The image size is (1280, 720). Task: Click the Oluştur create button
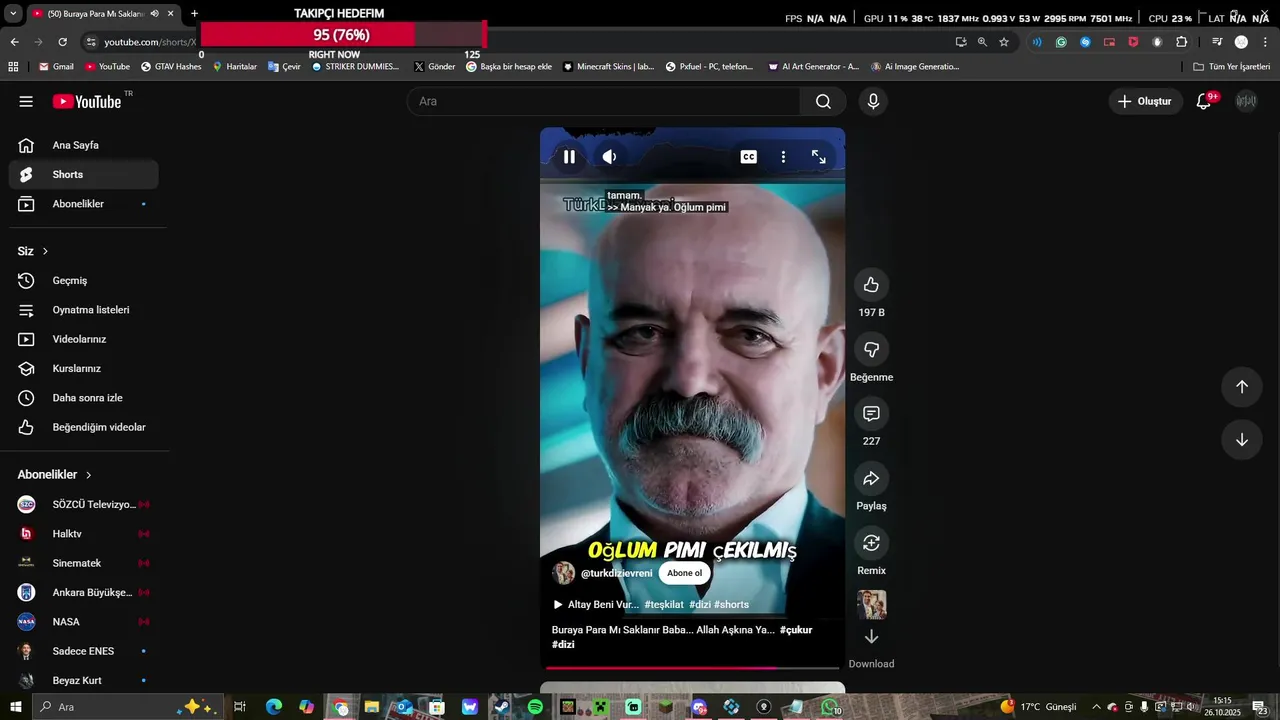click(1145, 101)
